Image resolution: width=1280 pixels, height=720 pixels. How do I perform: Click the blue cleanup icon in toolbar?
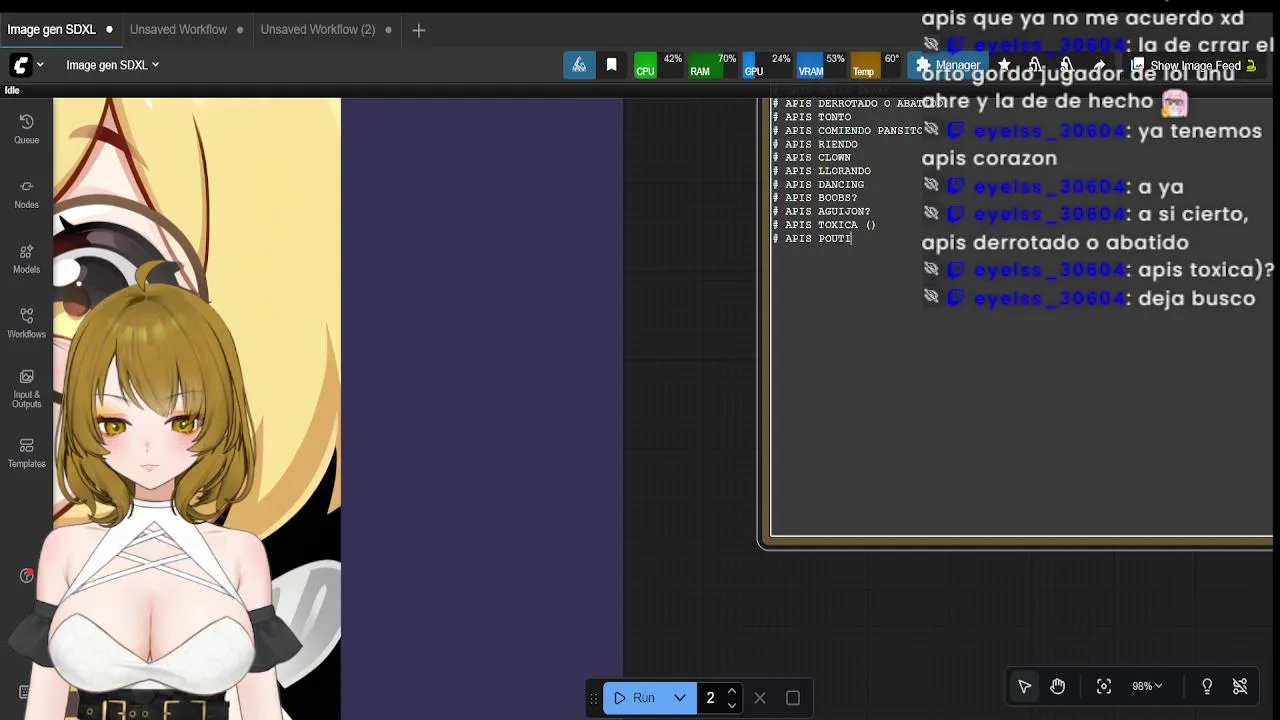click(x=579, y=65)
